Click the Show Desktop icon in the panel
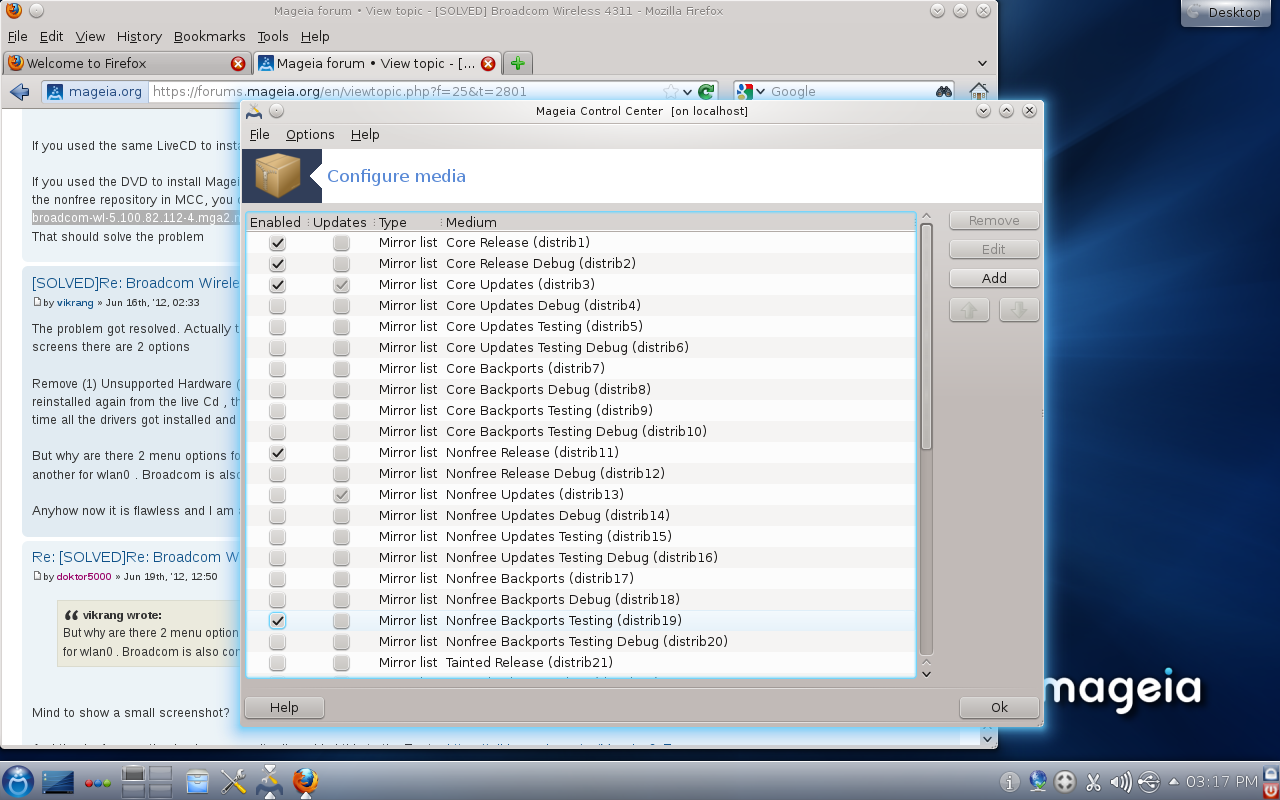 (58, 781)
